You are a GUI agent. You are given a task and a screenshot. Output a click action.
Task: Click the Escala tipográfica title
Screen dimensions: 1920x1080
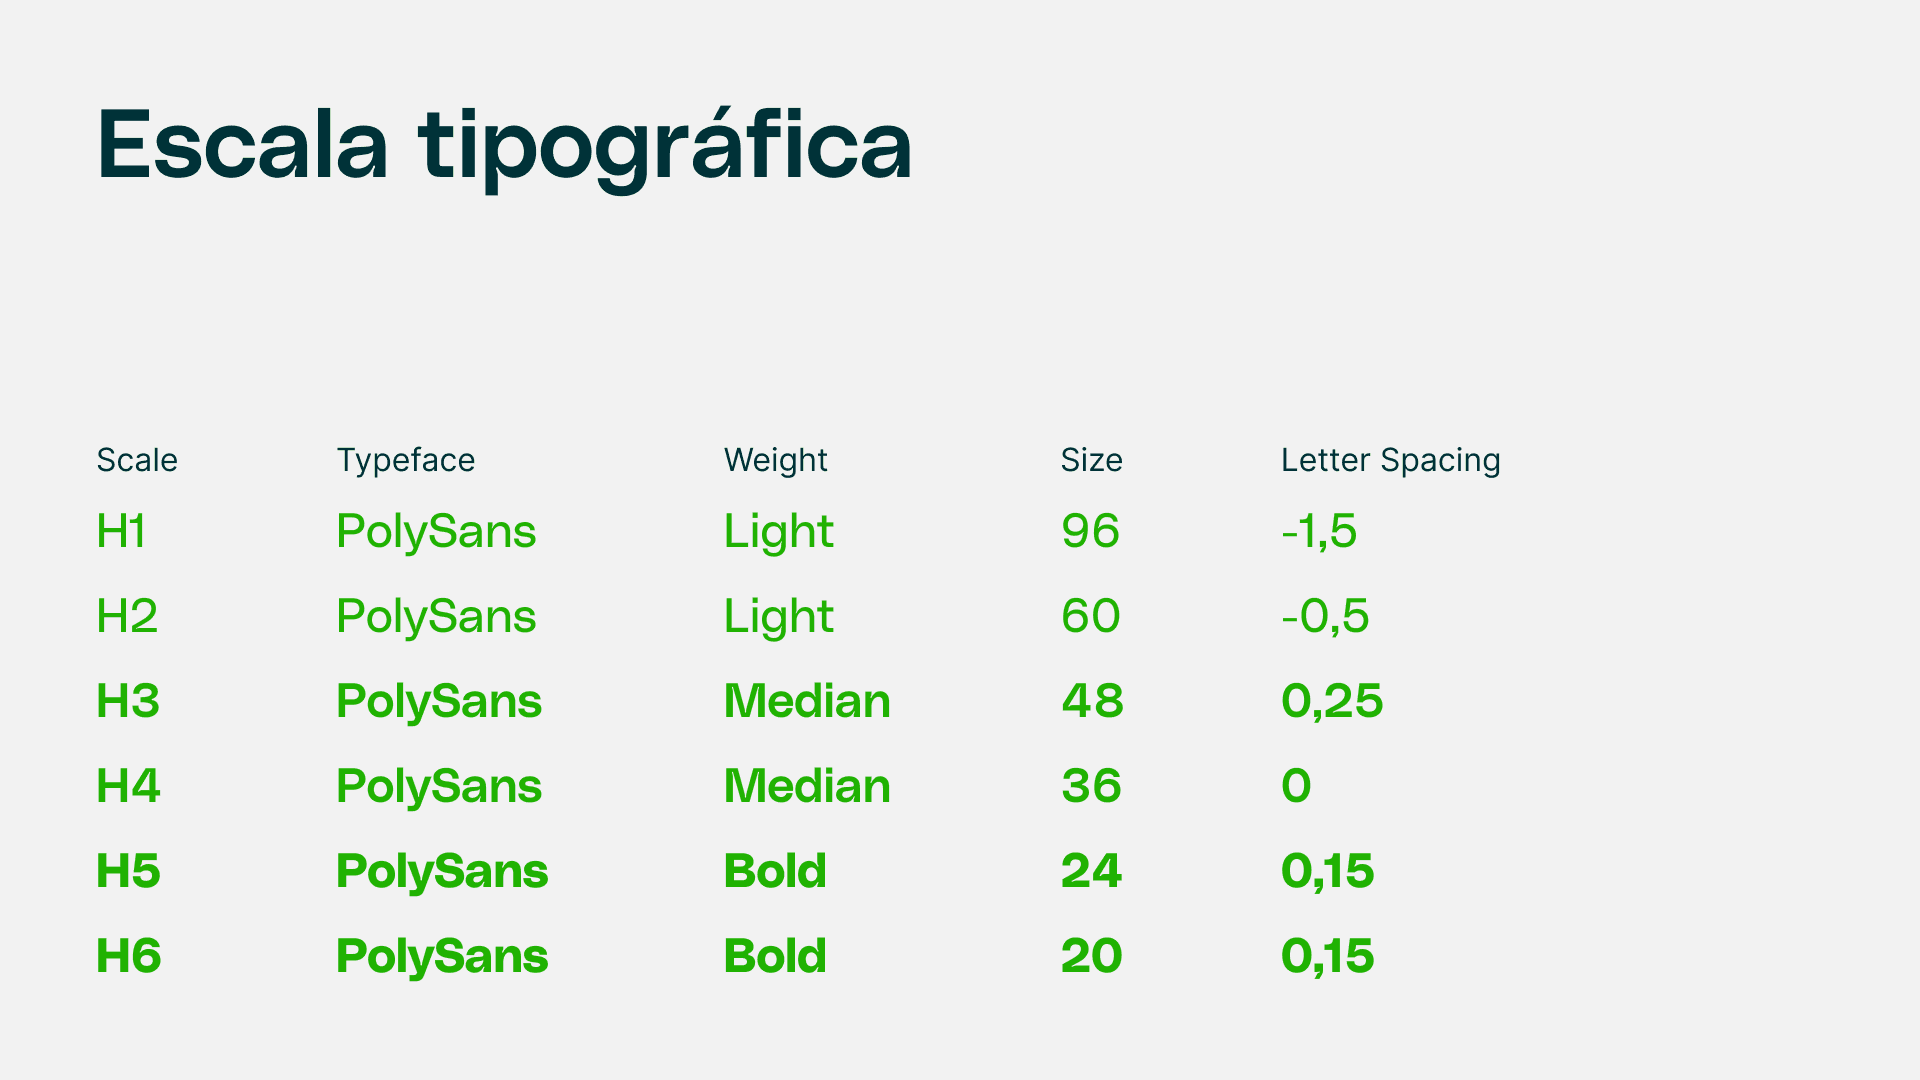pos(504,148)
